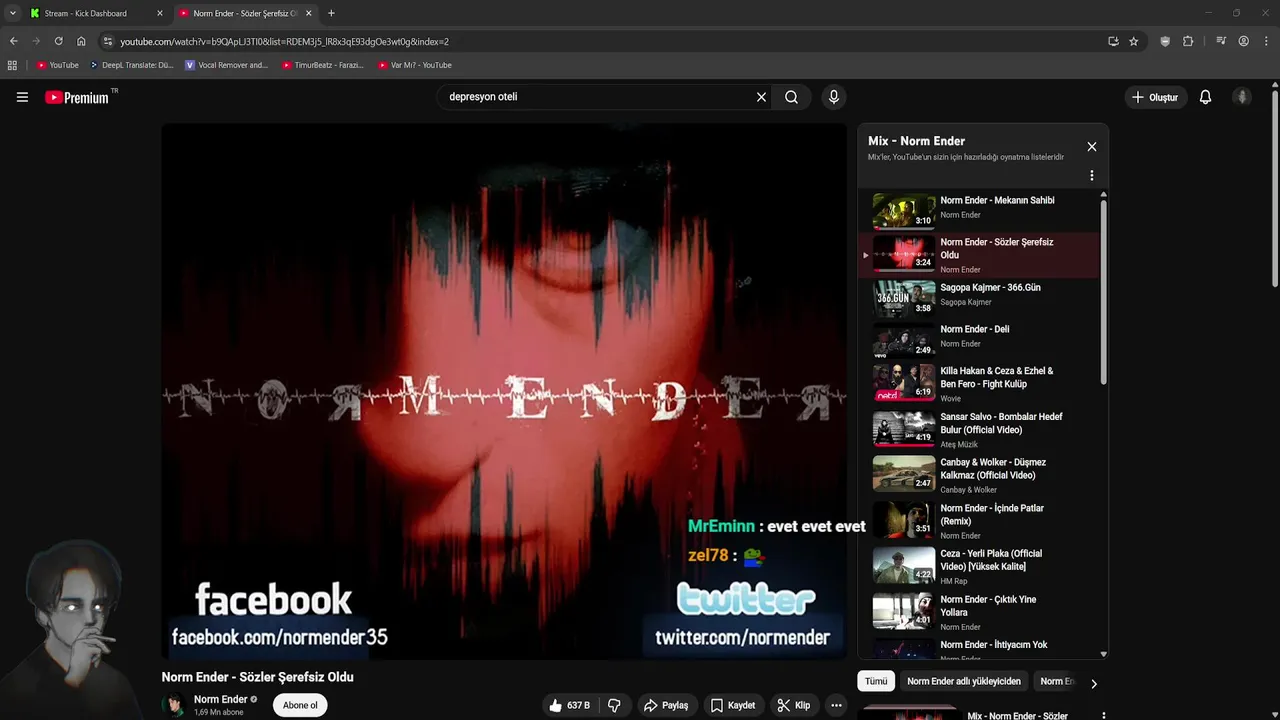Go back in browser history
This screenshot has height=720, width=1280.
(x=13, y=41)
